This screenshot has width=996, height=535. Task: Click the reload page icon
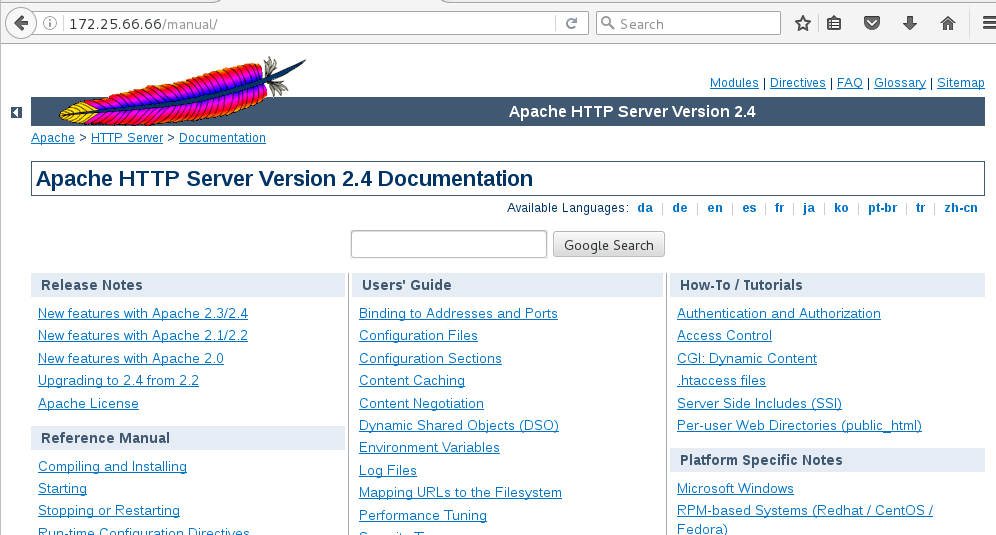point(572,24)
